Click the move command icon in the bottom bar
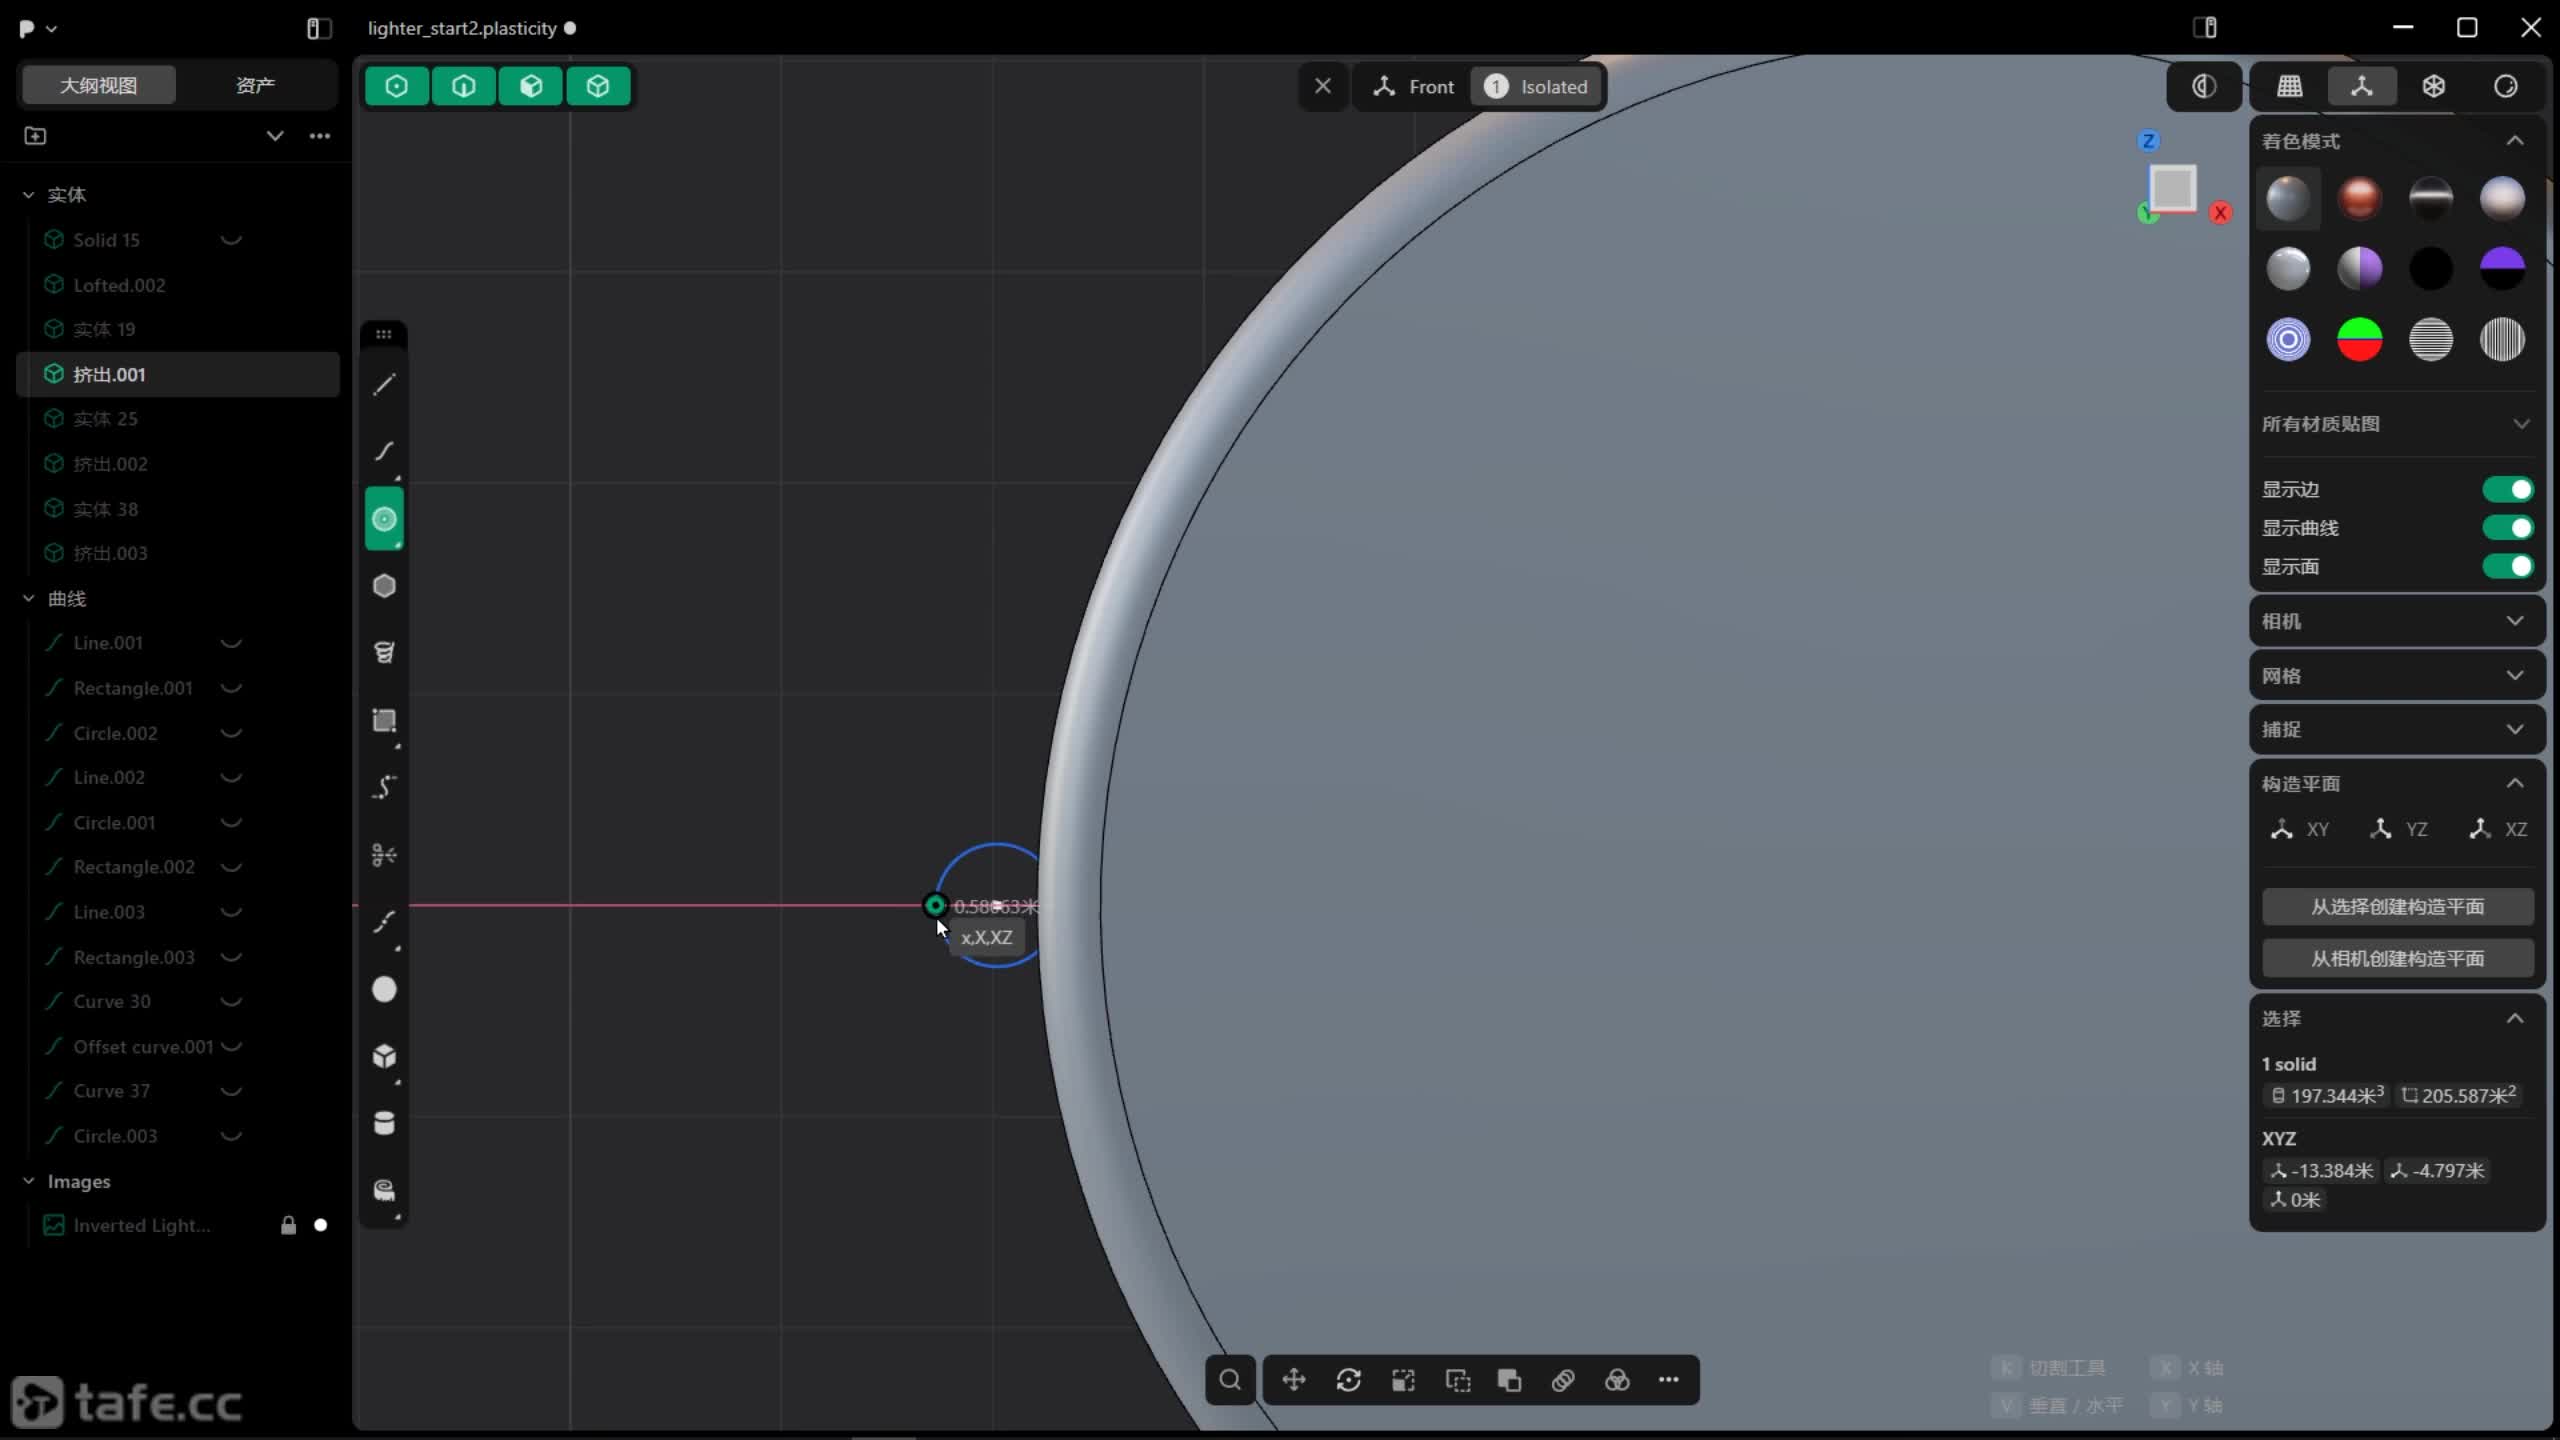Screen dimensions: 2560x1440 [1294, 1380]
